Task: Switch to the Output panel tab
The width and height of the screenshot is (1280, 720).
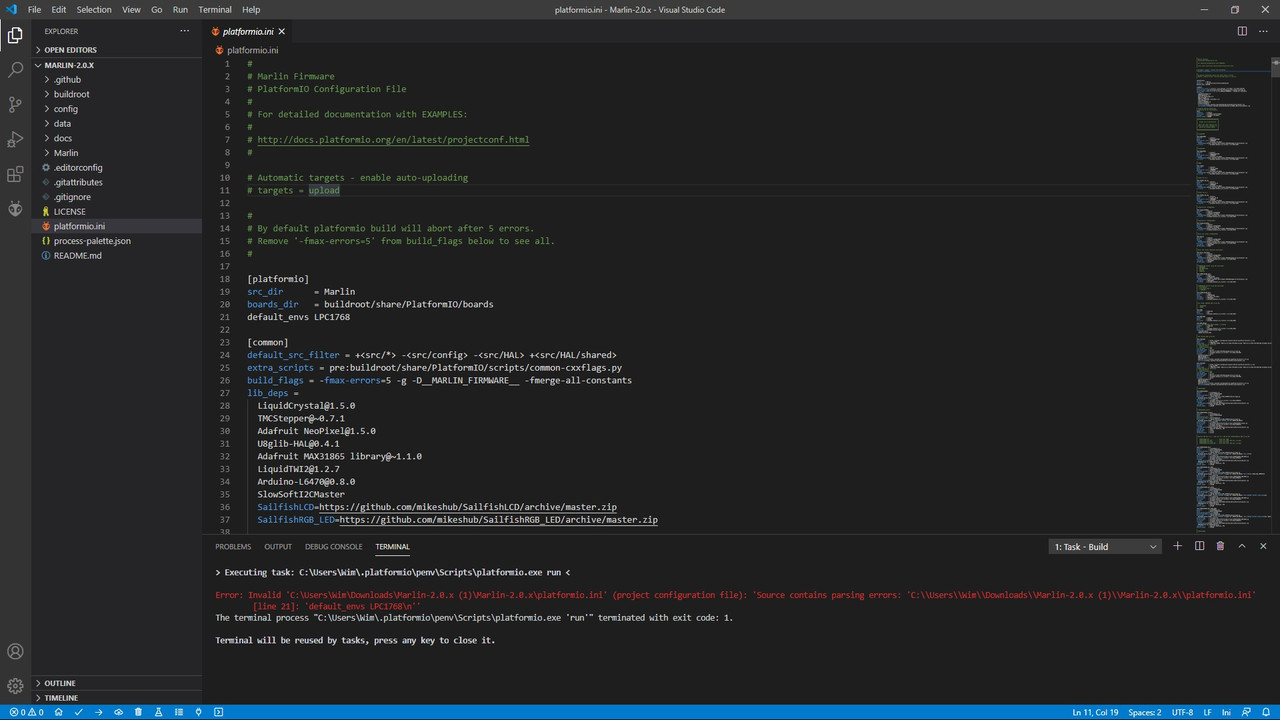Action: tap(278, 547)
